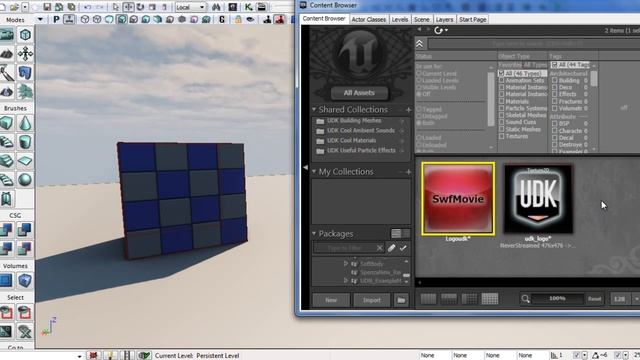Click the All Assets button
This screenshot has height=360, width=640.
click(x=359, y=93)
